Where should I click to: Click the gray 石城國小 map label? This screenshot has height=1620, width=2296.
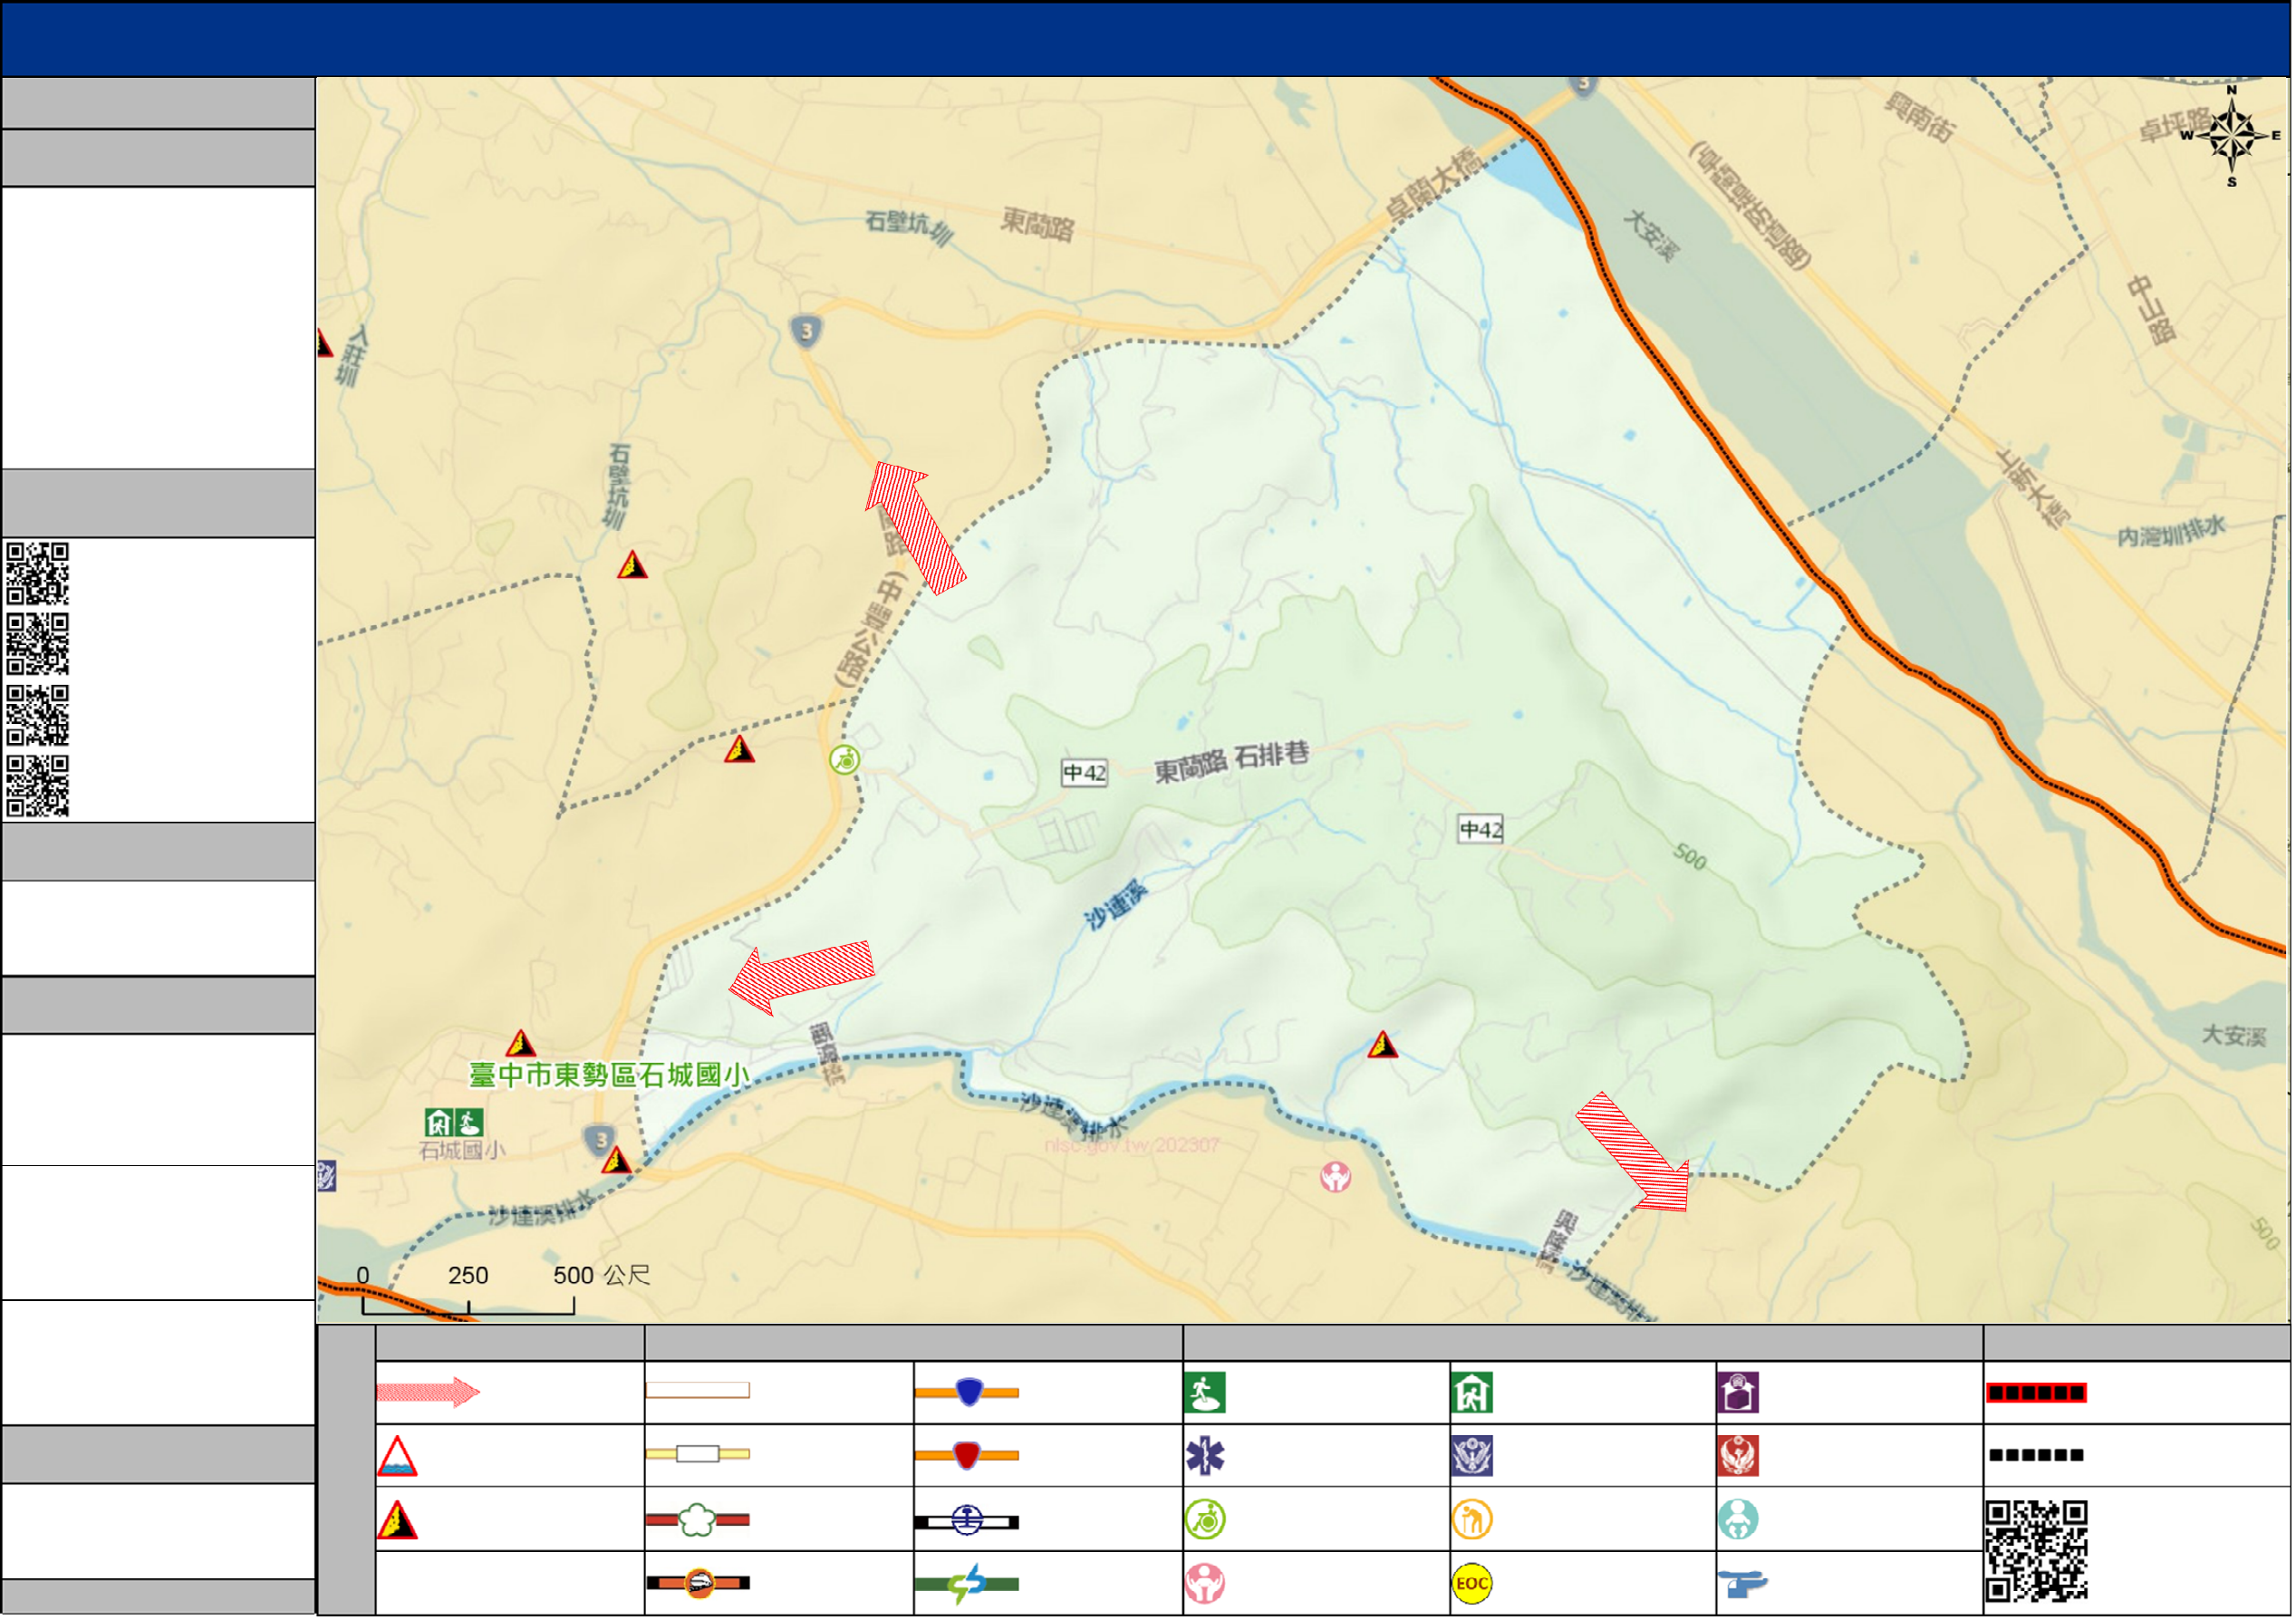click(x=463, y=1152)
